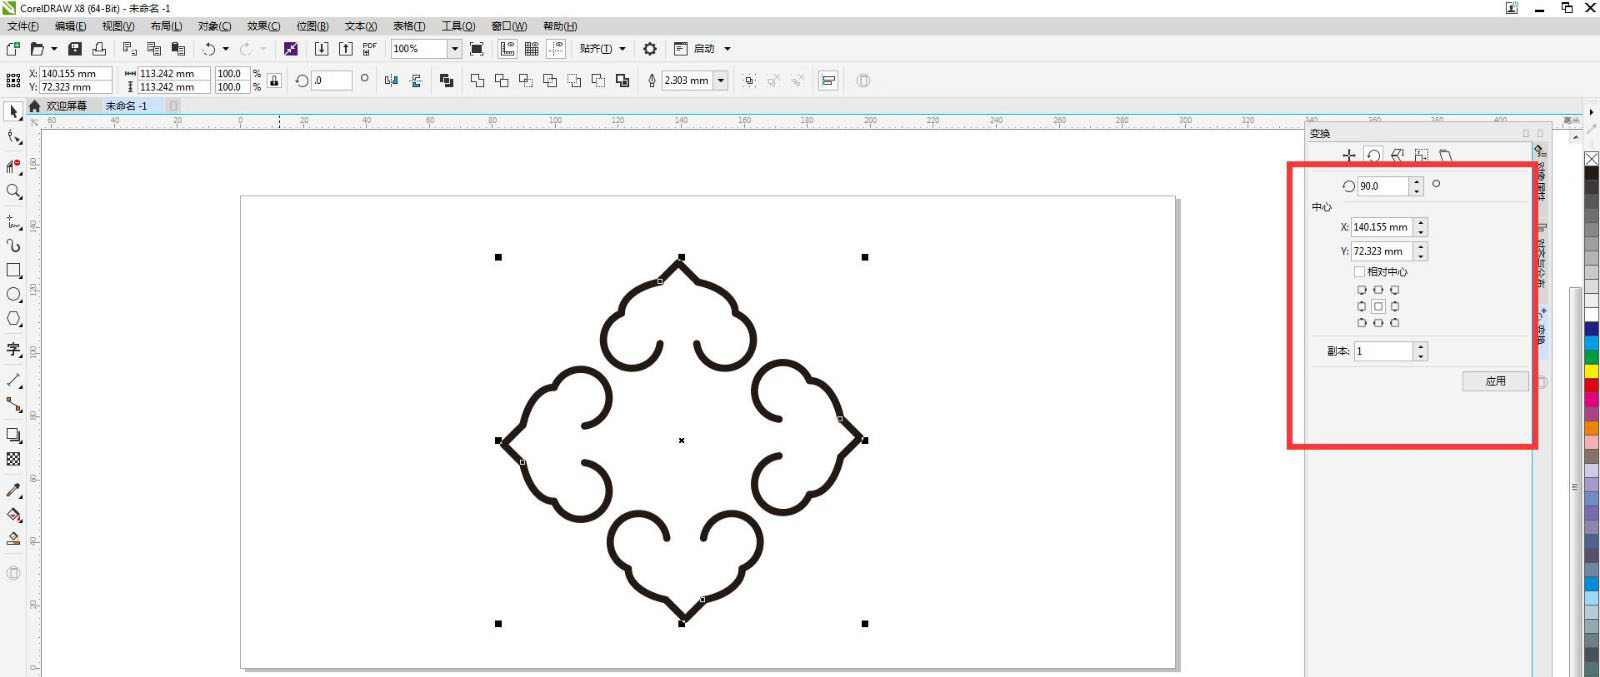1600x677 pixels.
Task: Click the Save icon in the toolbar
Action: pyautogui.click(x=75, y=49)
